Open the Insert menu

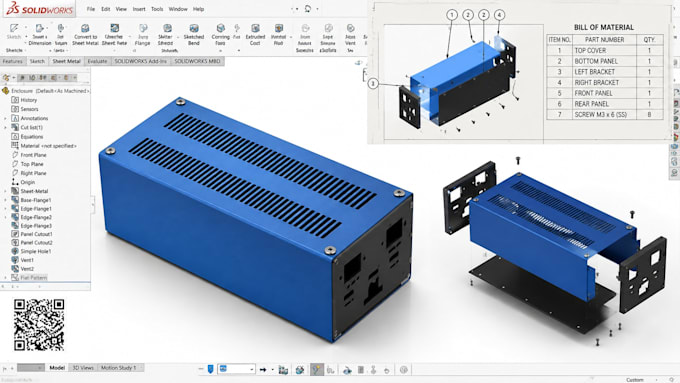point(139,9)
